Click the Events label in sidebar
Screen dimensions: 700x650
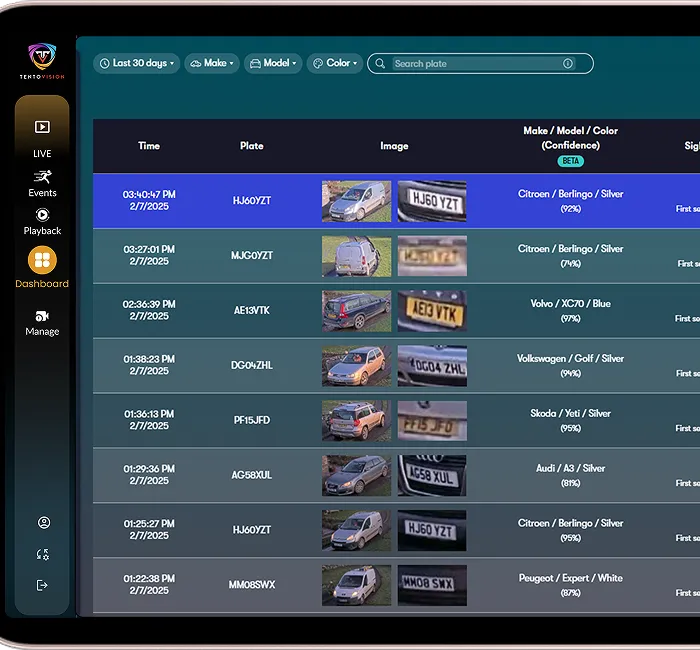click(x=42, y=193)
